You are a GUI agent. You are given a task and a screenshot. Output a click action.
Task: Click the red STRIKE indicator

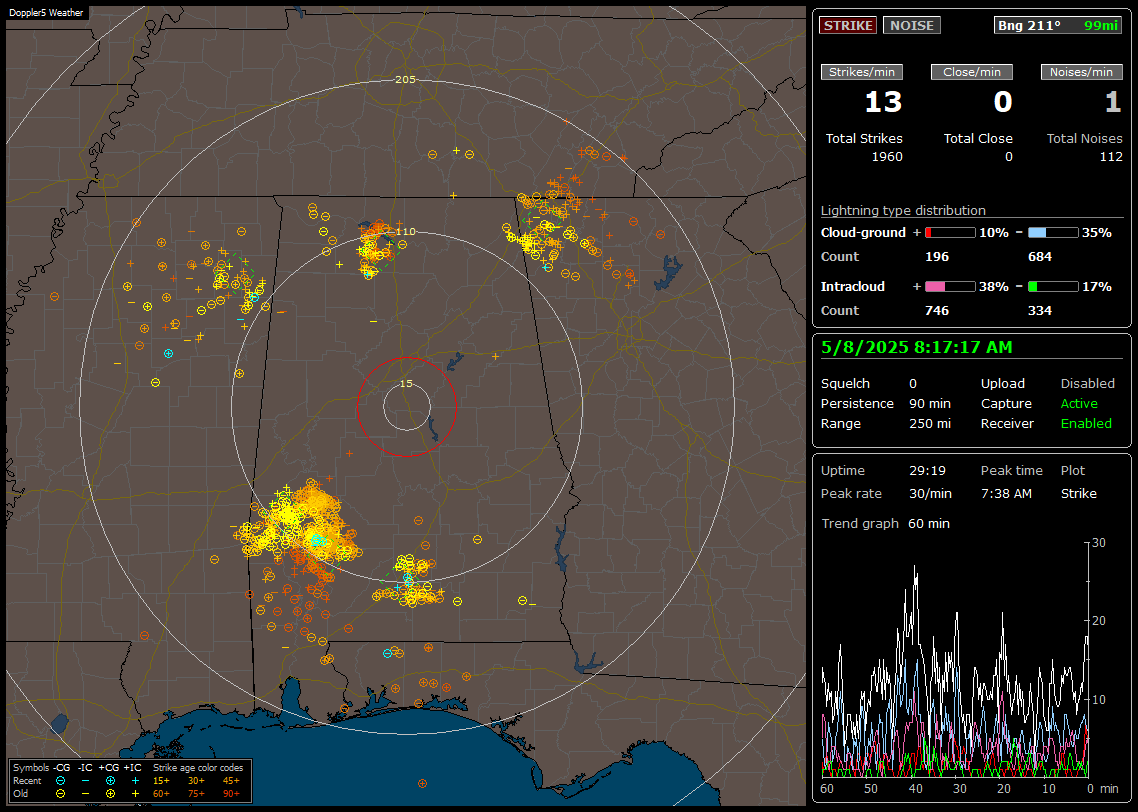(848, 25)
